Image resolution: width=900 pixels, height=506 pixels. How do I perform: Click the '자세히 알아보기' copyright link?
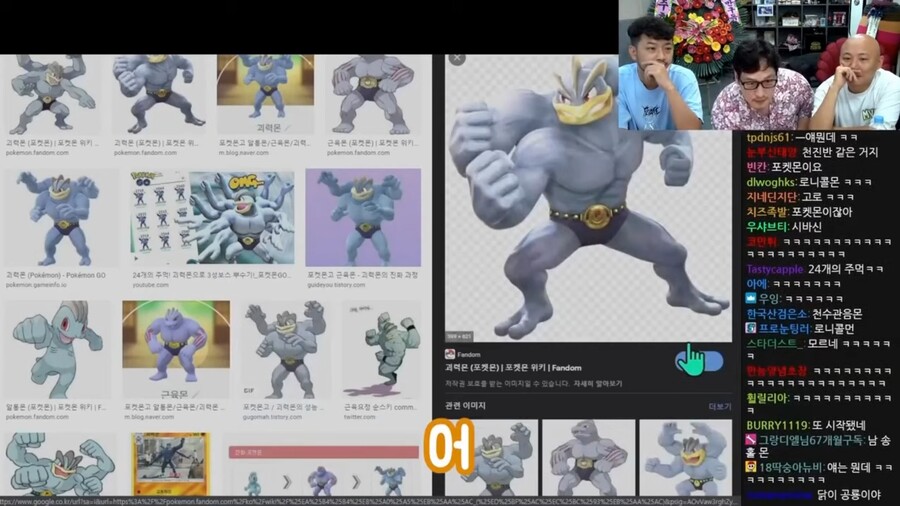pos(598,383)
